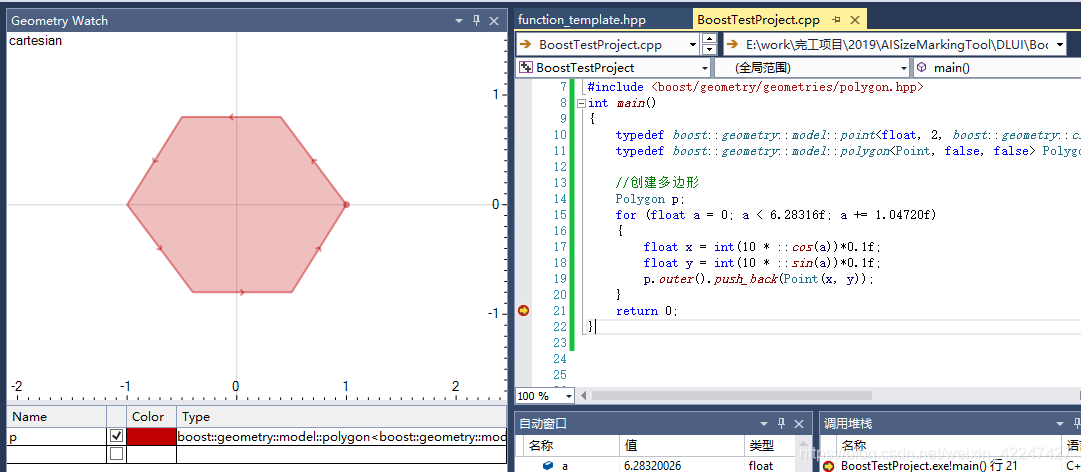1081x472 pixels.
Task: Click the 'Polygon p;' declaration on line 14
Action: tap(649, 199)
